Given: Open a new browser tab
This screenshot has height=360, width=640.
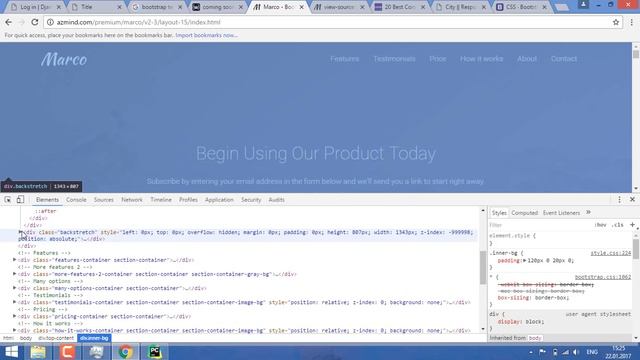Looking at the screenshot, I should click(x=562, y=7).
